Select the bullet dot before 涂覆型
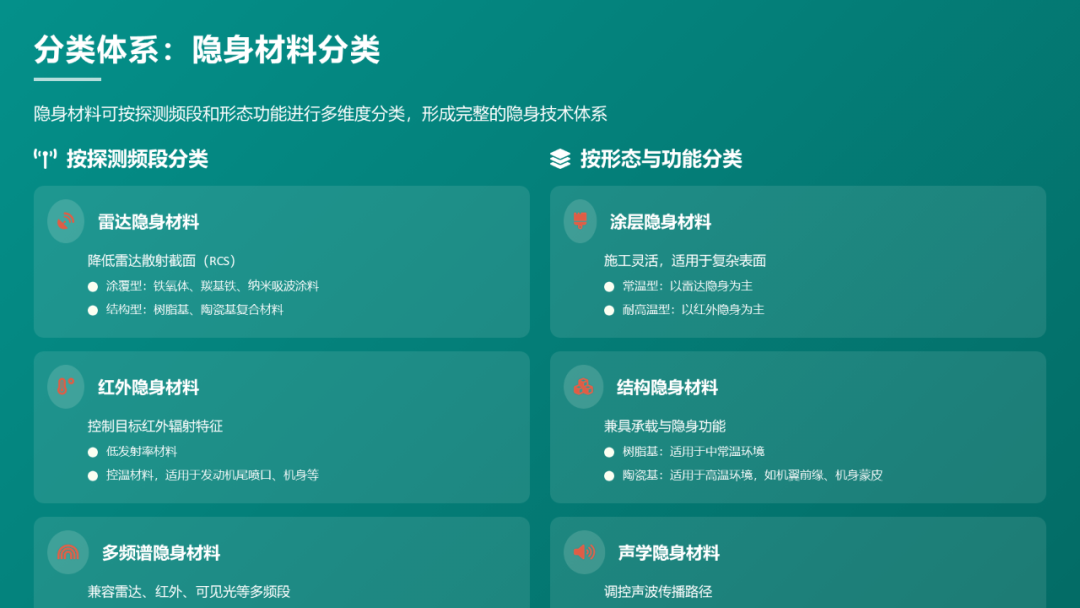The image size is (1080, 608). (92, 286)
